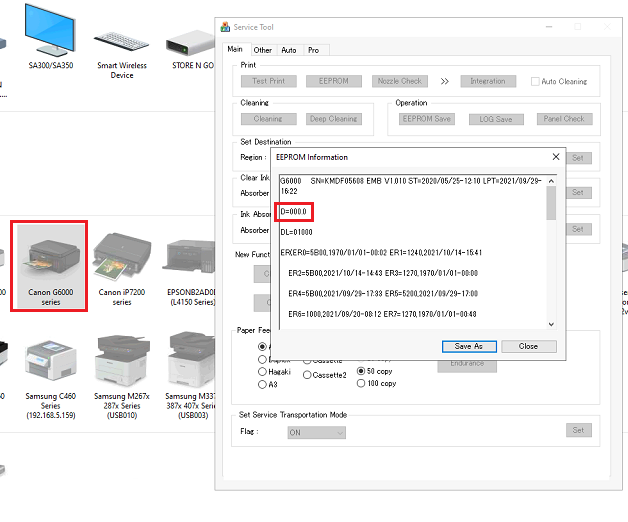The width and height of the screenshot is (628, 522).
Task: Select the Cassette2 radio button
Action: coord(307,375)
